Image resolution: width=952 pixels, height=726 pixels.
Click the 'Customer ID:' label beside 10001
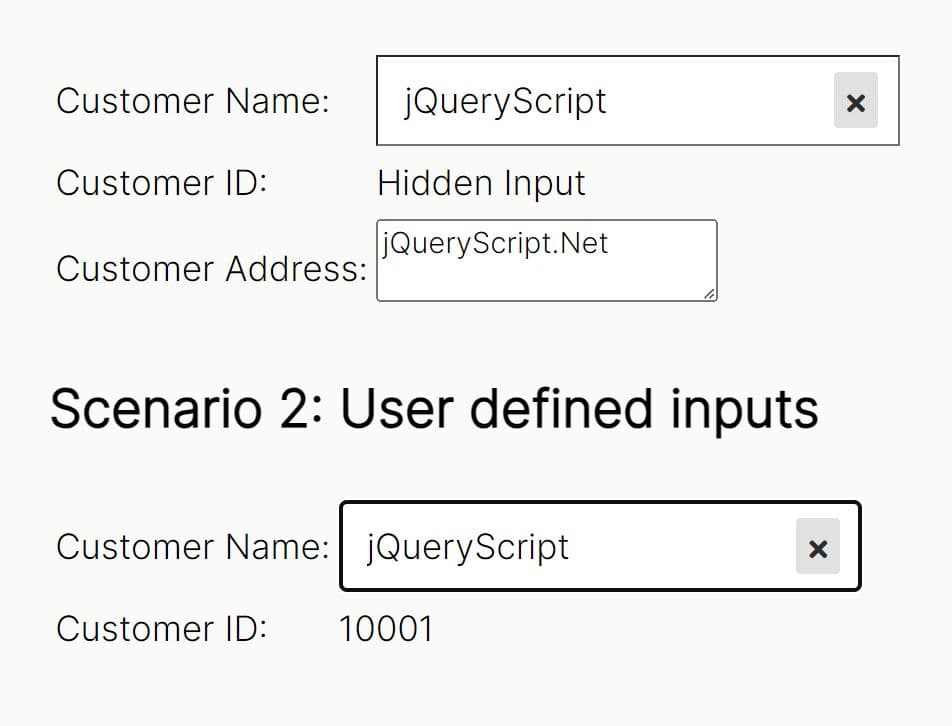(162, 628)
